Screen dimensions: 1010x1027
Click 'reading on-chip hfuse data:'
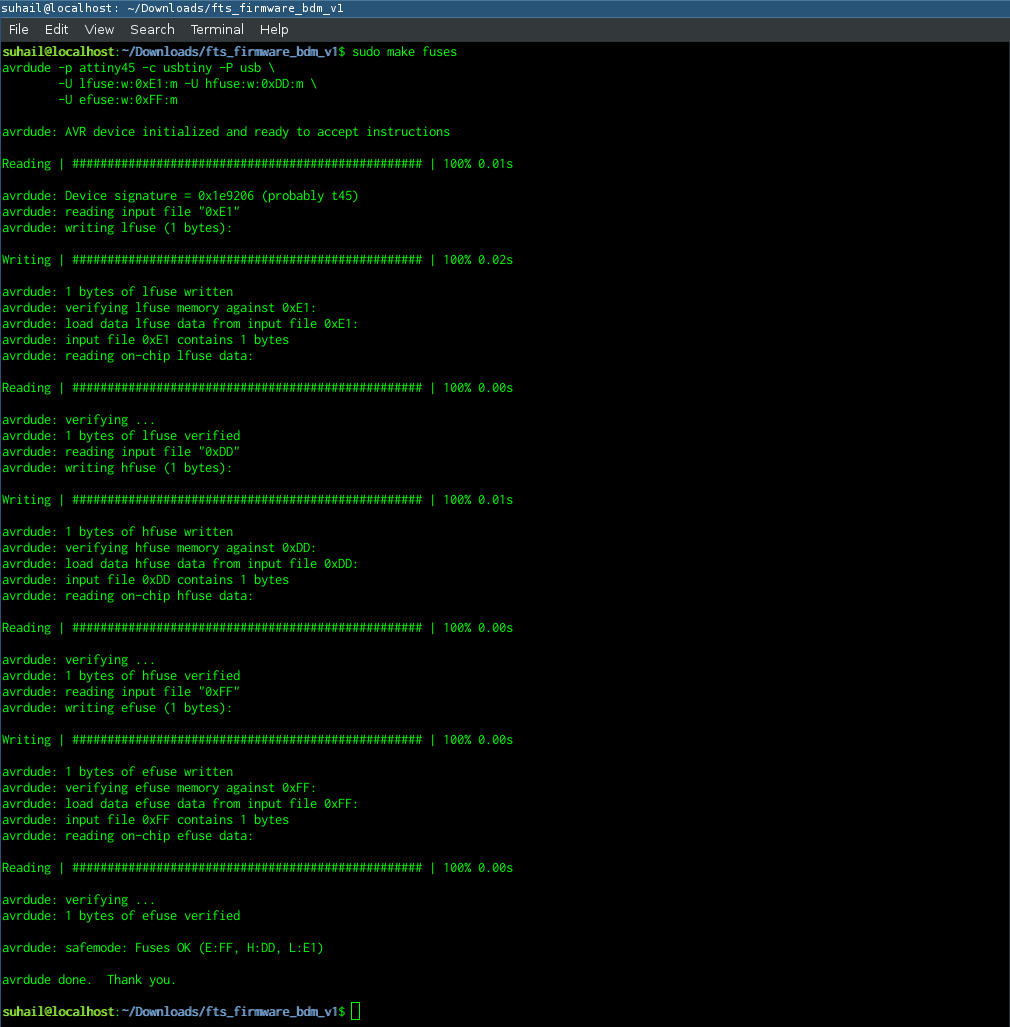click(159, 596)
